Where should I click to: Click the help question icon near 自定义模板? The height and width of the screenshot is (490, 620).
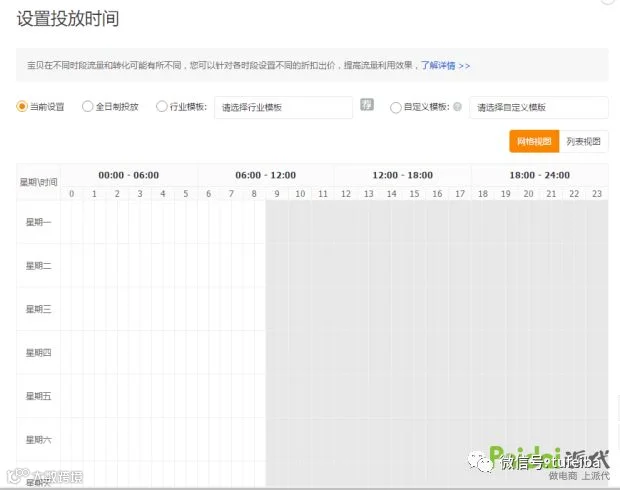click(457, 107)
